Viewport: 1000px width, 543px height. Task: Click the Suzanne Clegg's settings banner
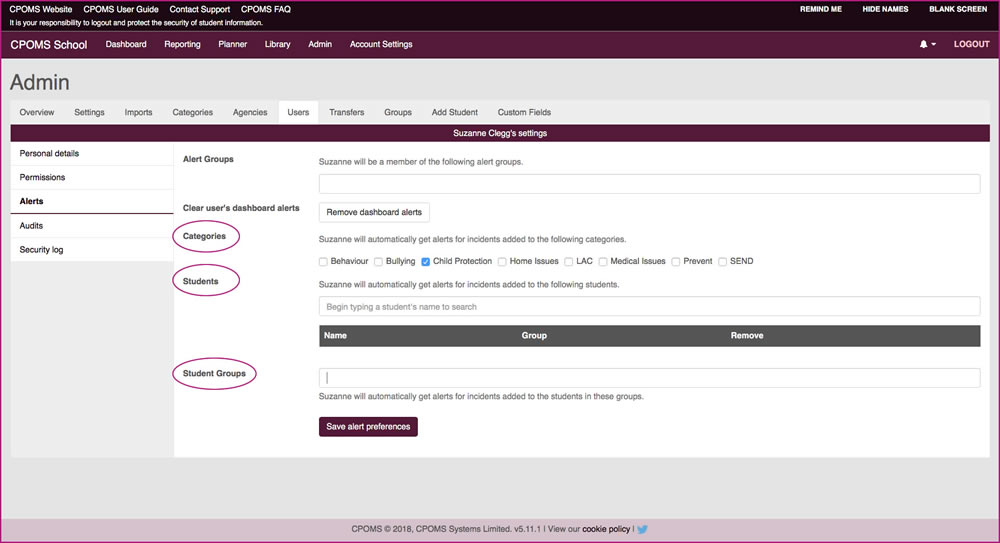click(x=500, y=133)
